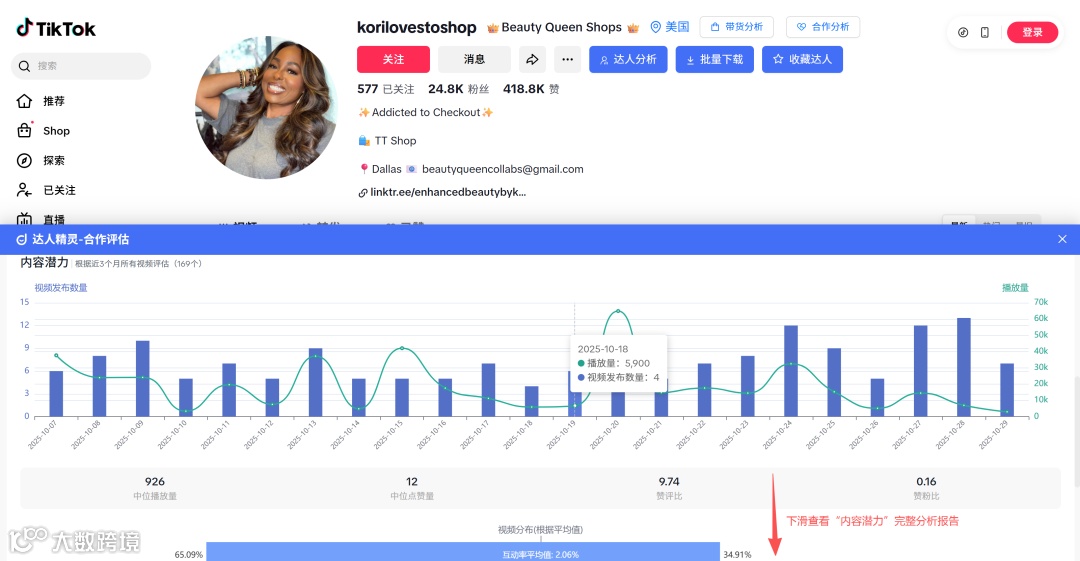Open the linktr.ee profile link

coord(448,192)
